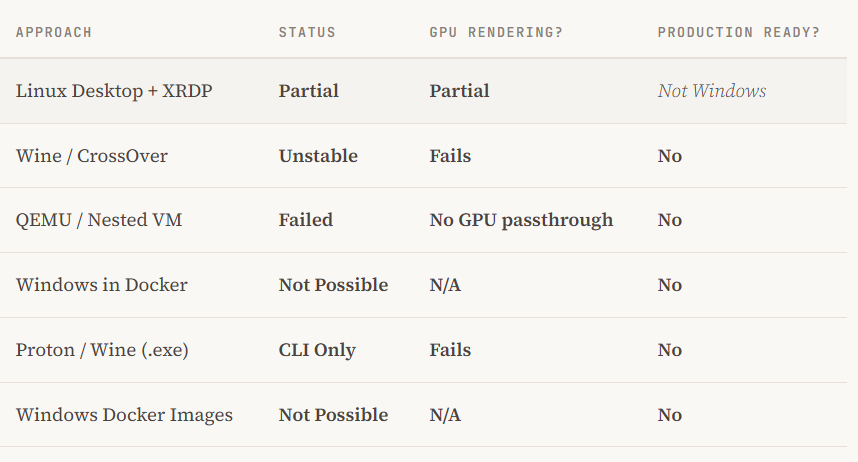Click the PRODUCTION READY? column header
The width and height of the screenshot is (858, 462).
[739, 32]
